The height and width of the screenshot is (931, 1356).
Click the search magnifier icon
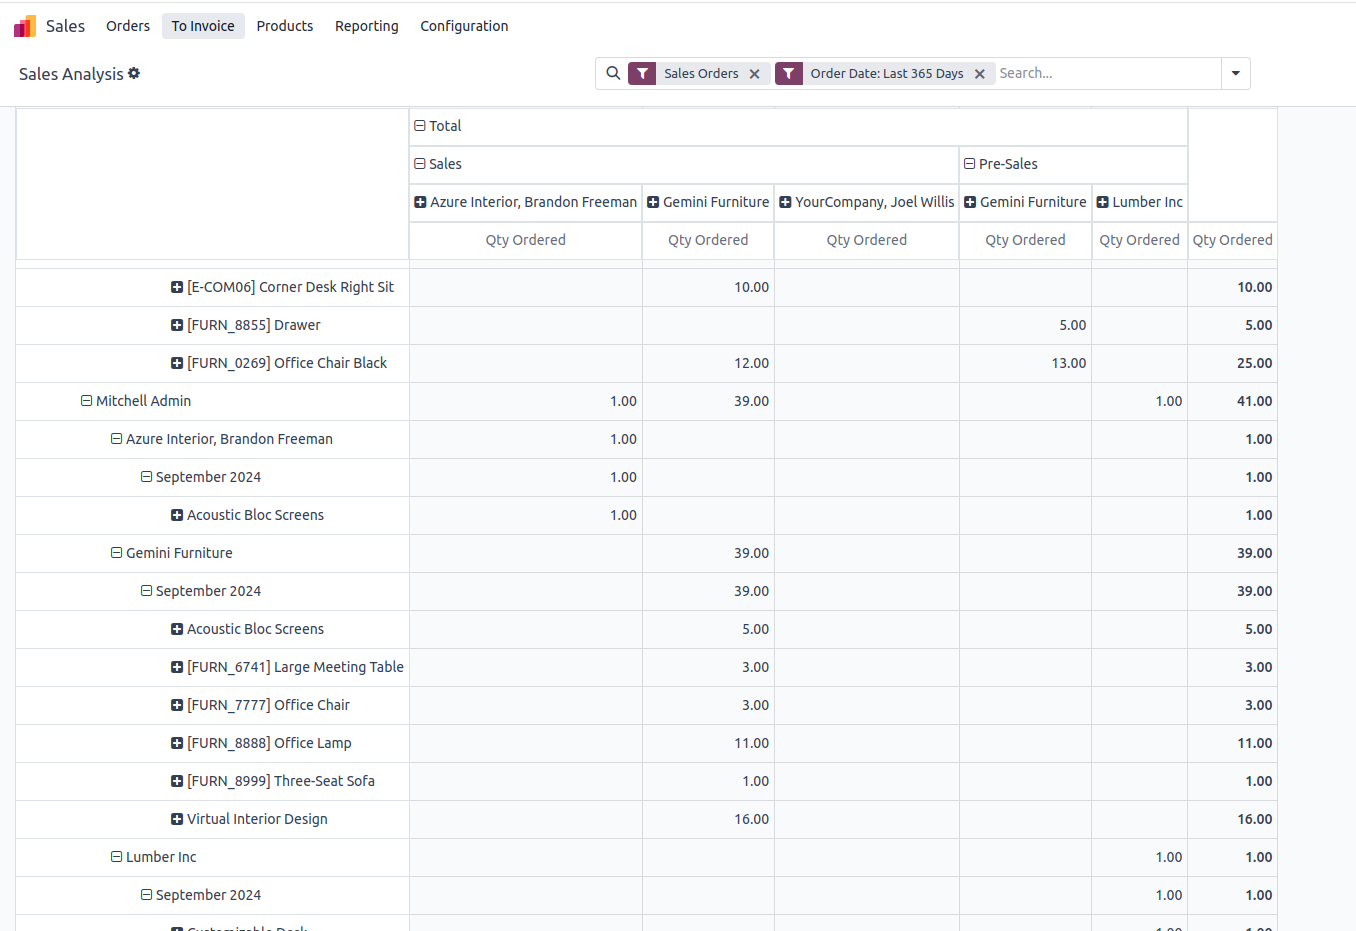(x=613, y=73)
